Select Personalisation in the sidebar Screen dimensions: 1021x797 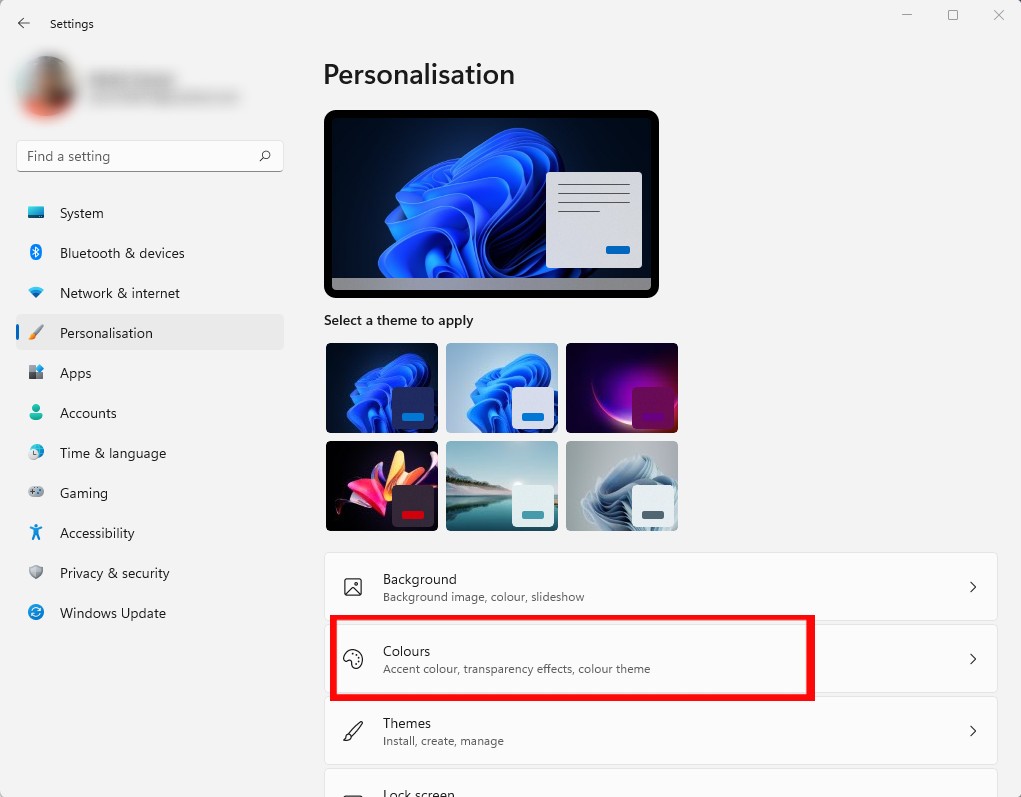pyautogui.click(x=150, y=333)
